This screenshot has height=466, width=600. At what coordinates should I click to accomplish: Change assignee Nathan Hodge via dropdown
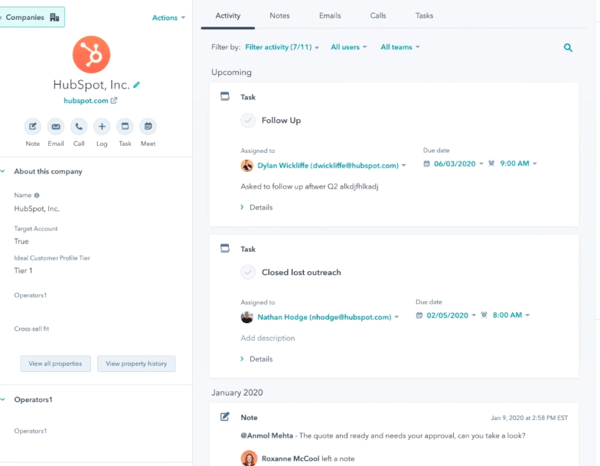[328, 317]
